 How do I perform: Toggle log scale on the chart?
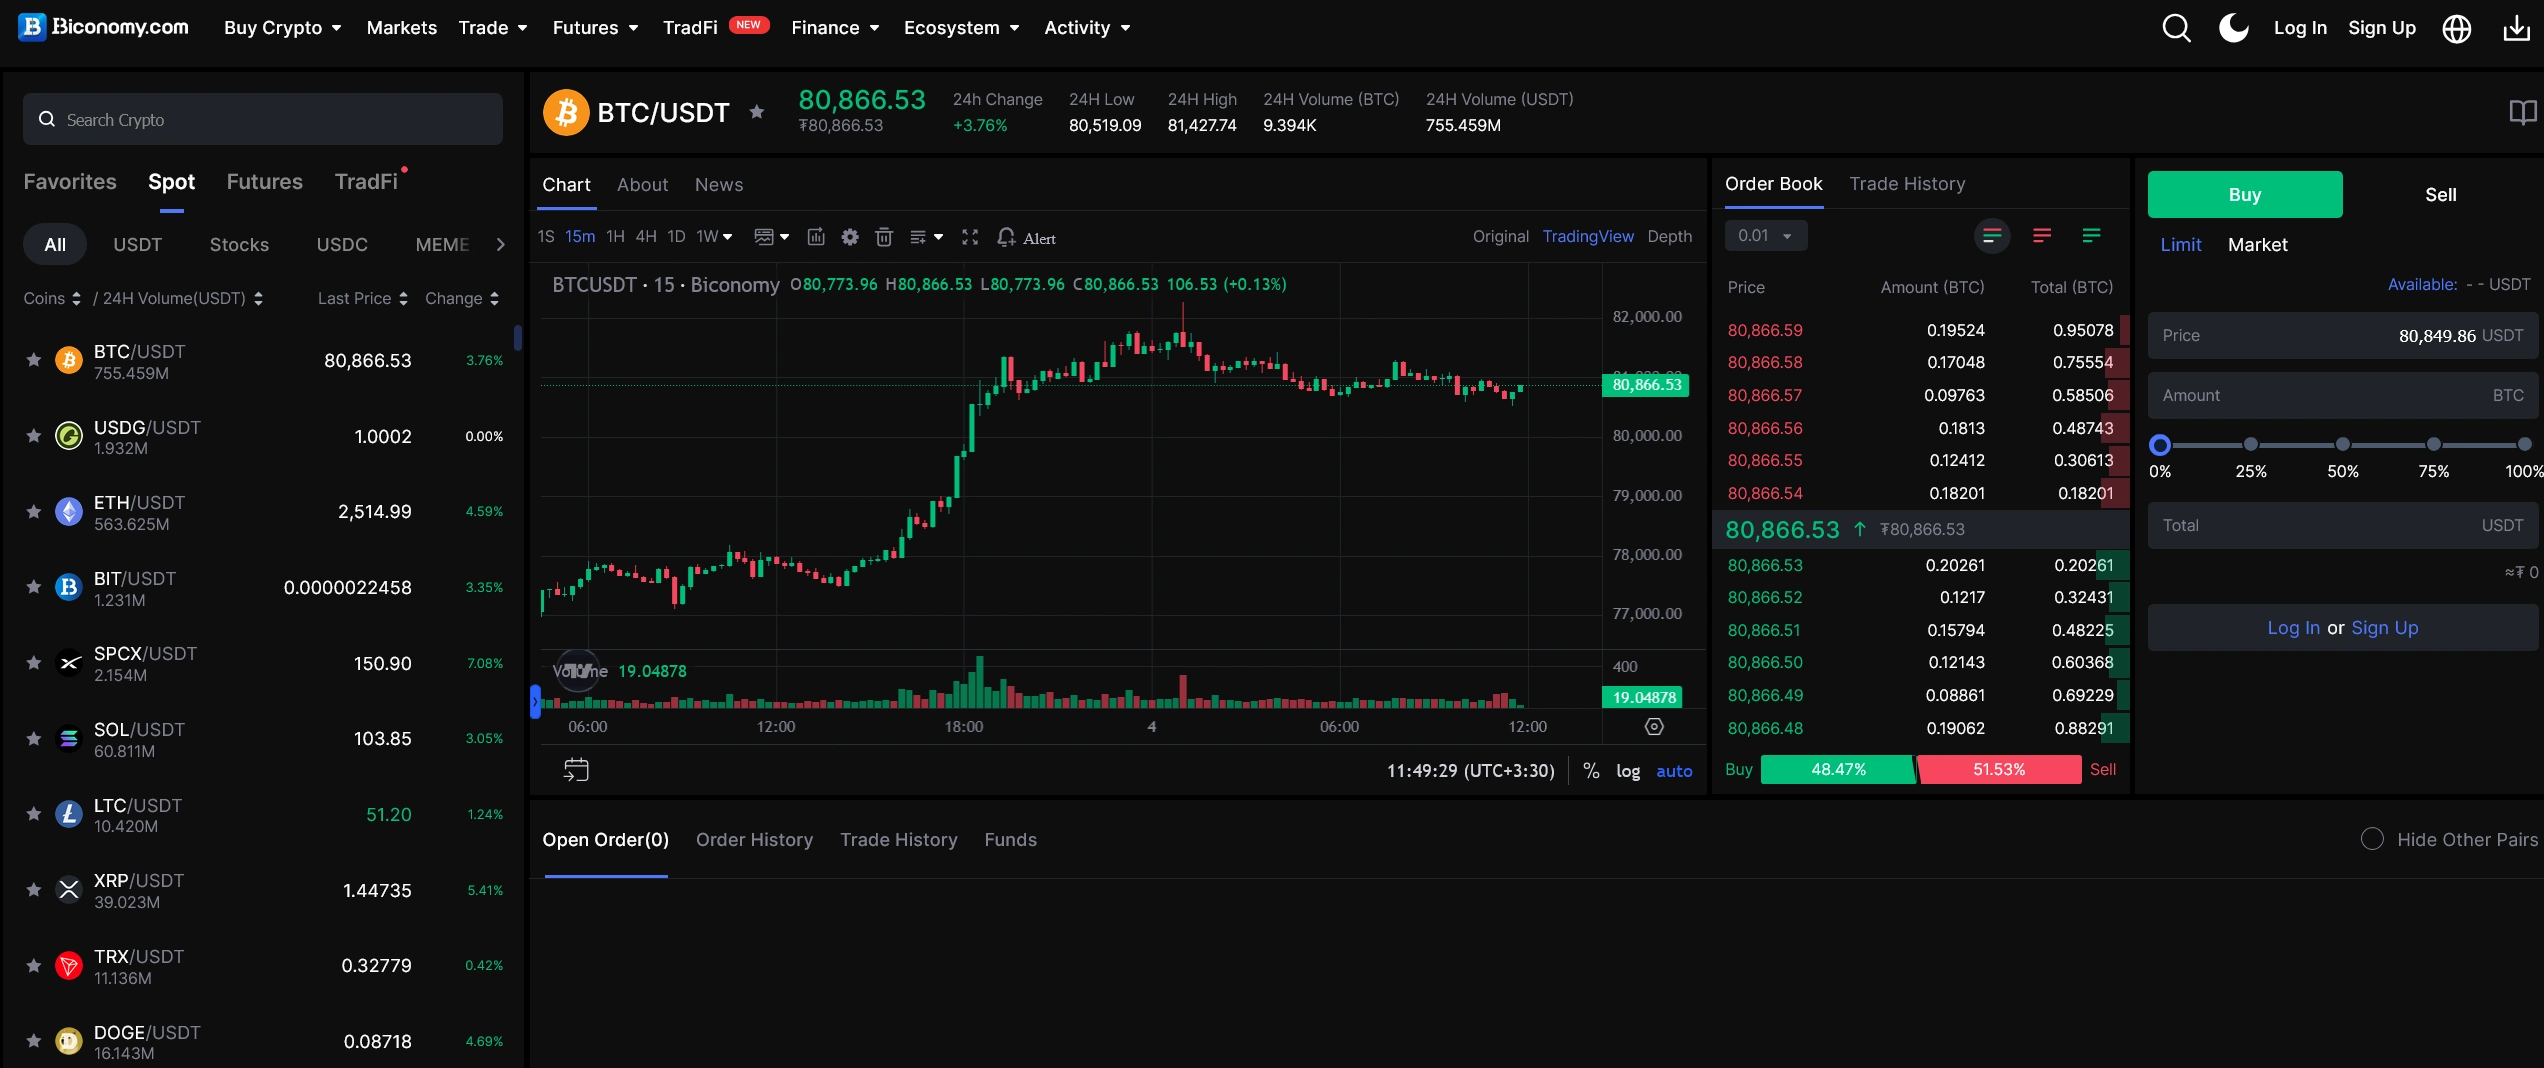(1628, 771)
